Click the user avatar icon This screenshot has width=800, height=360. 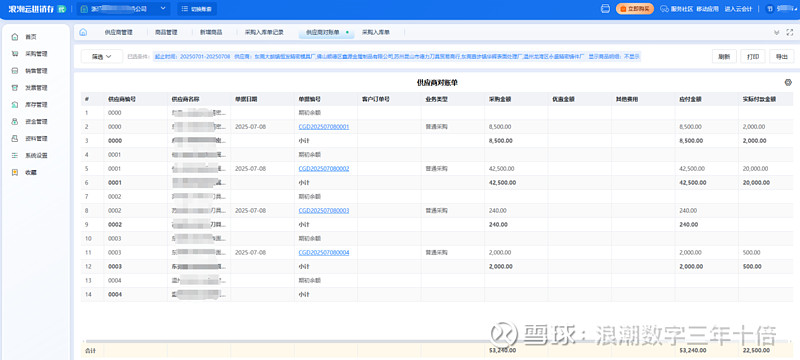[769, 9]
